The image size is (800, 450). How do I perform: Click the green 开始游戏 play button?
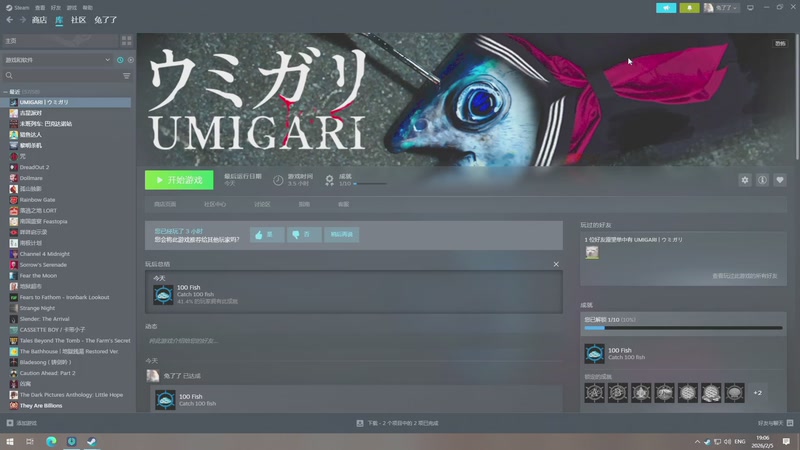click(179, 180)
